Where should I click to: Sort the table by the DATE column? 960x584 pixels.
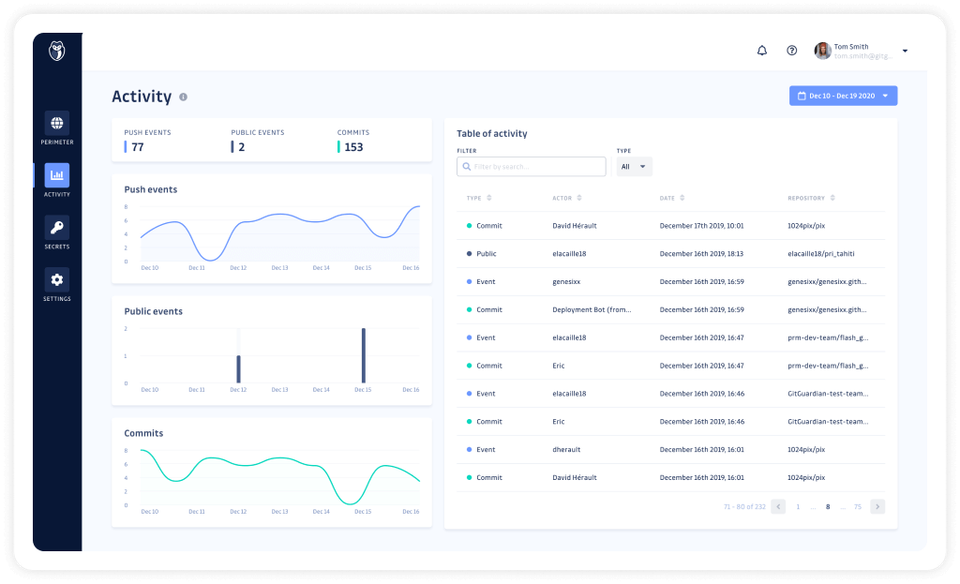pos(674,198)
